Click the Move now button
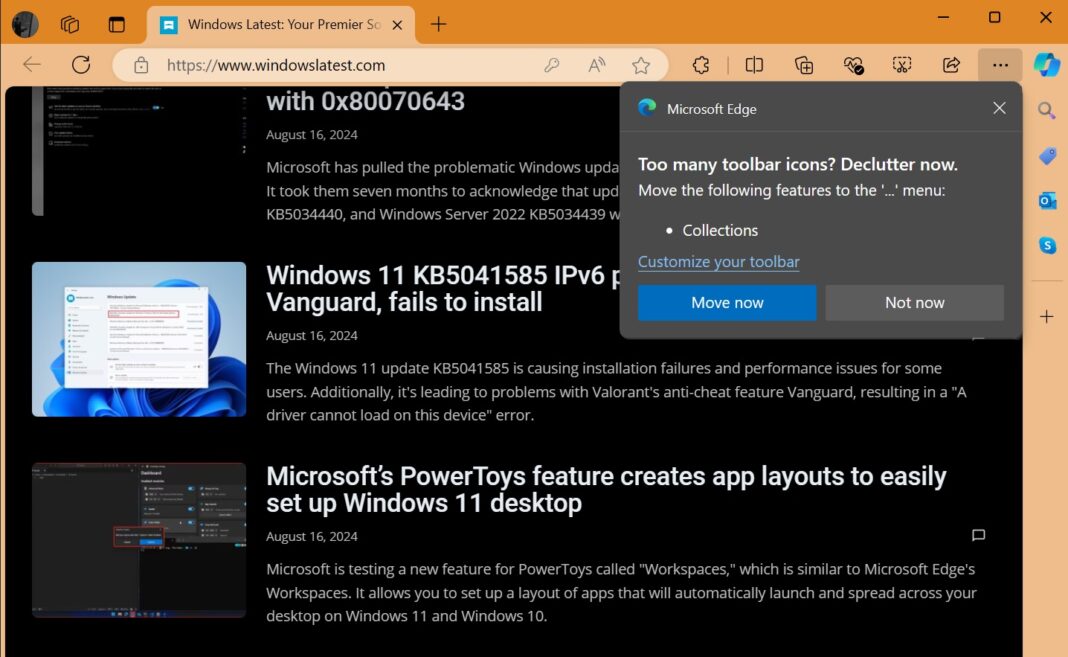Screen dimensions: 1068x657 point(727,302)
